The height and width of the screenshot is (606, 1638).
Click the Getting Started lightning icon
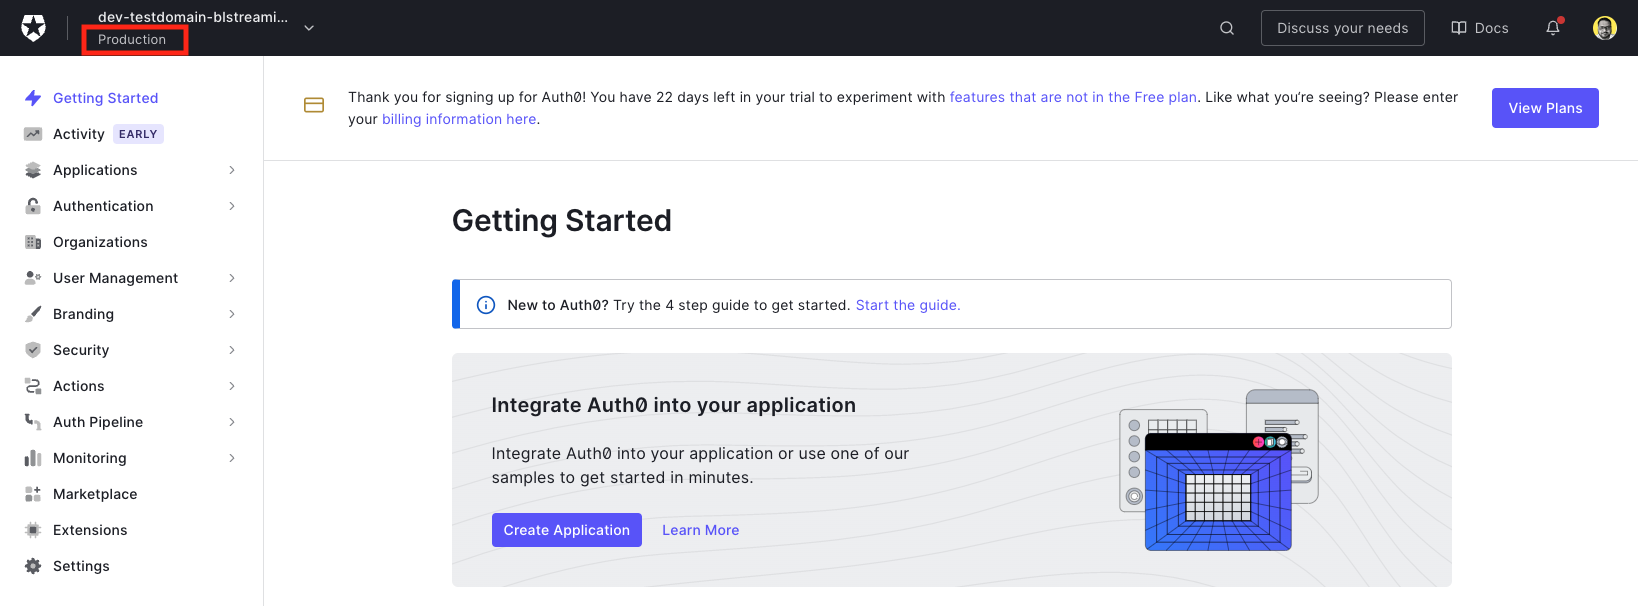coord(33,98)
